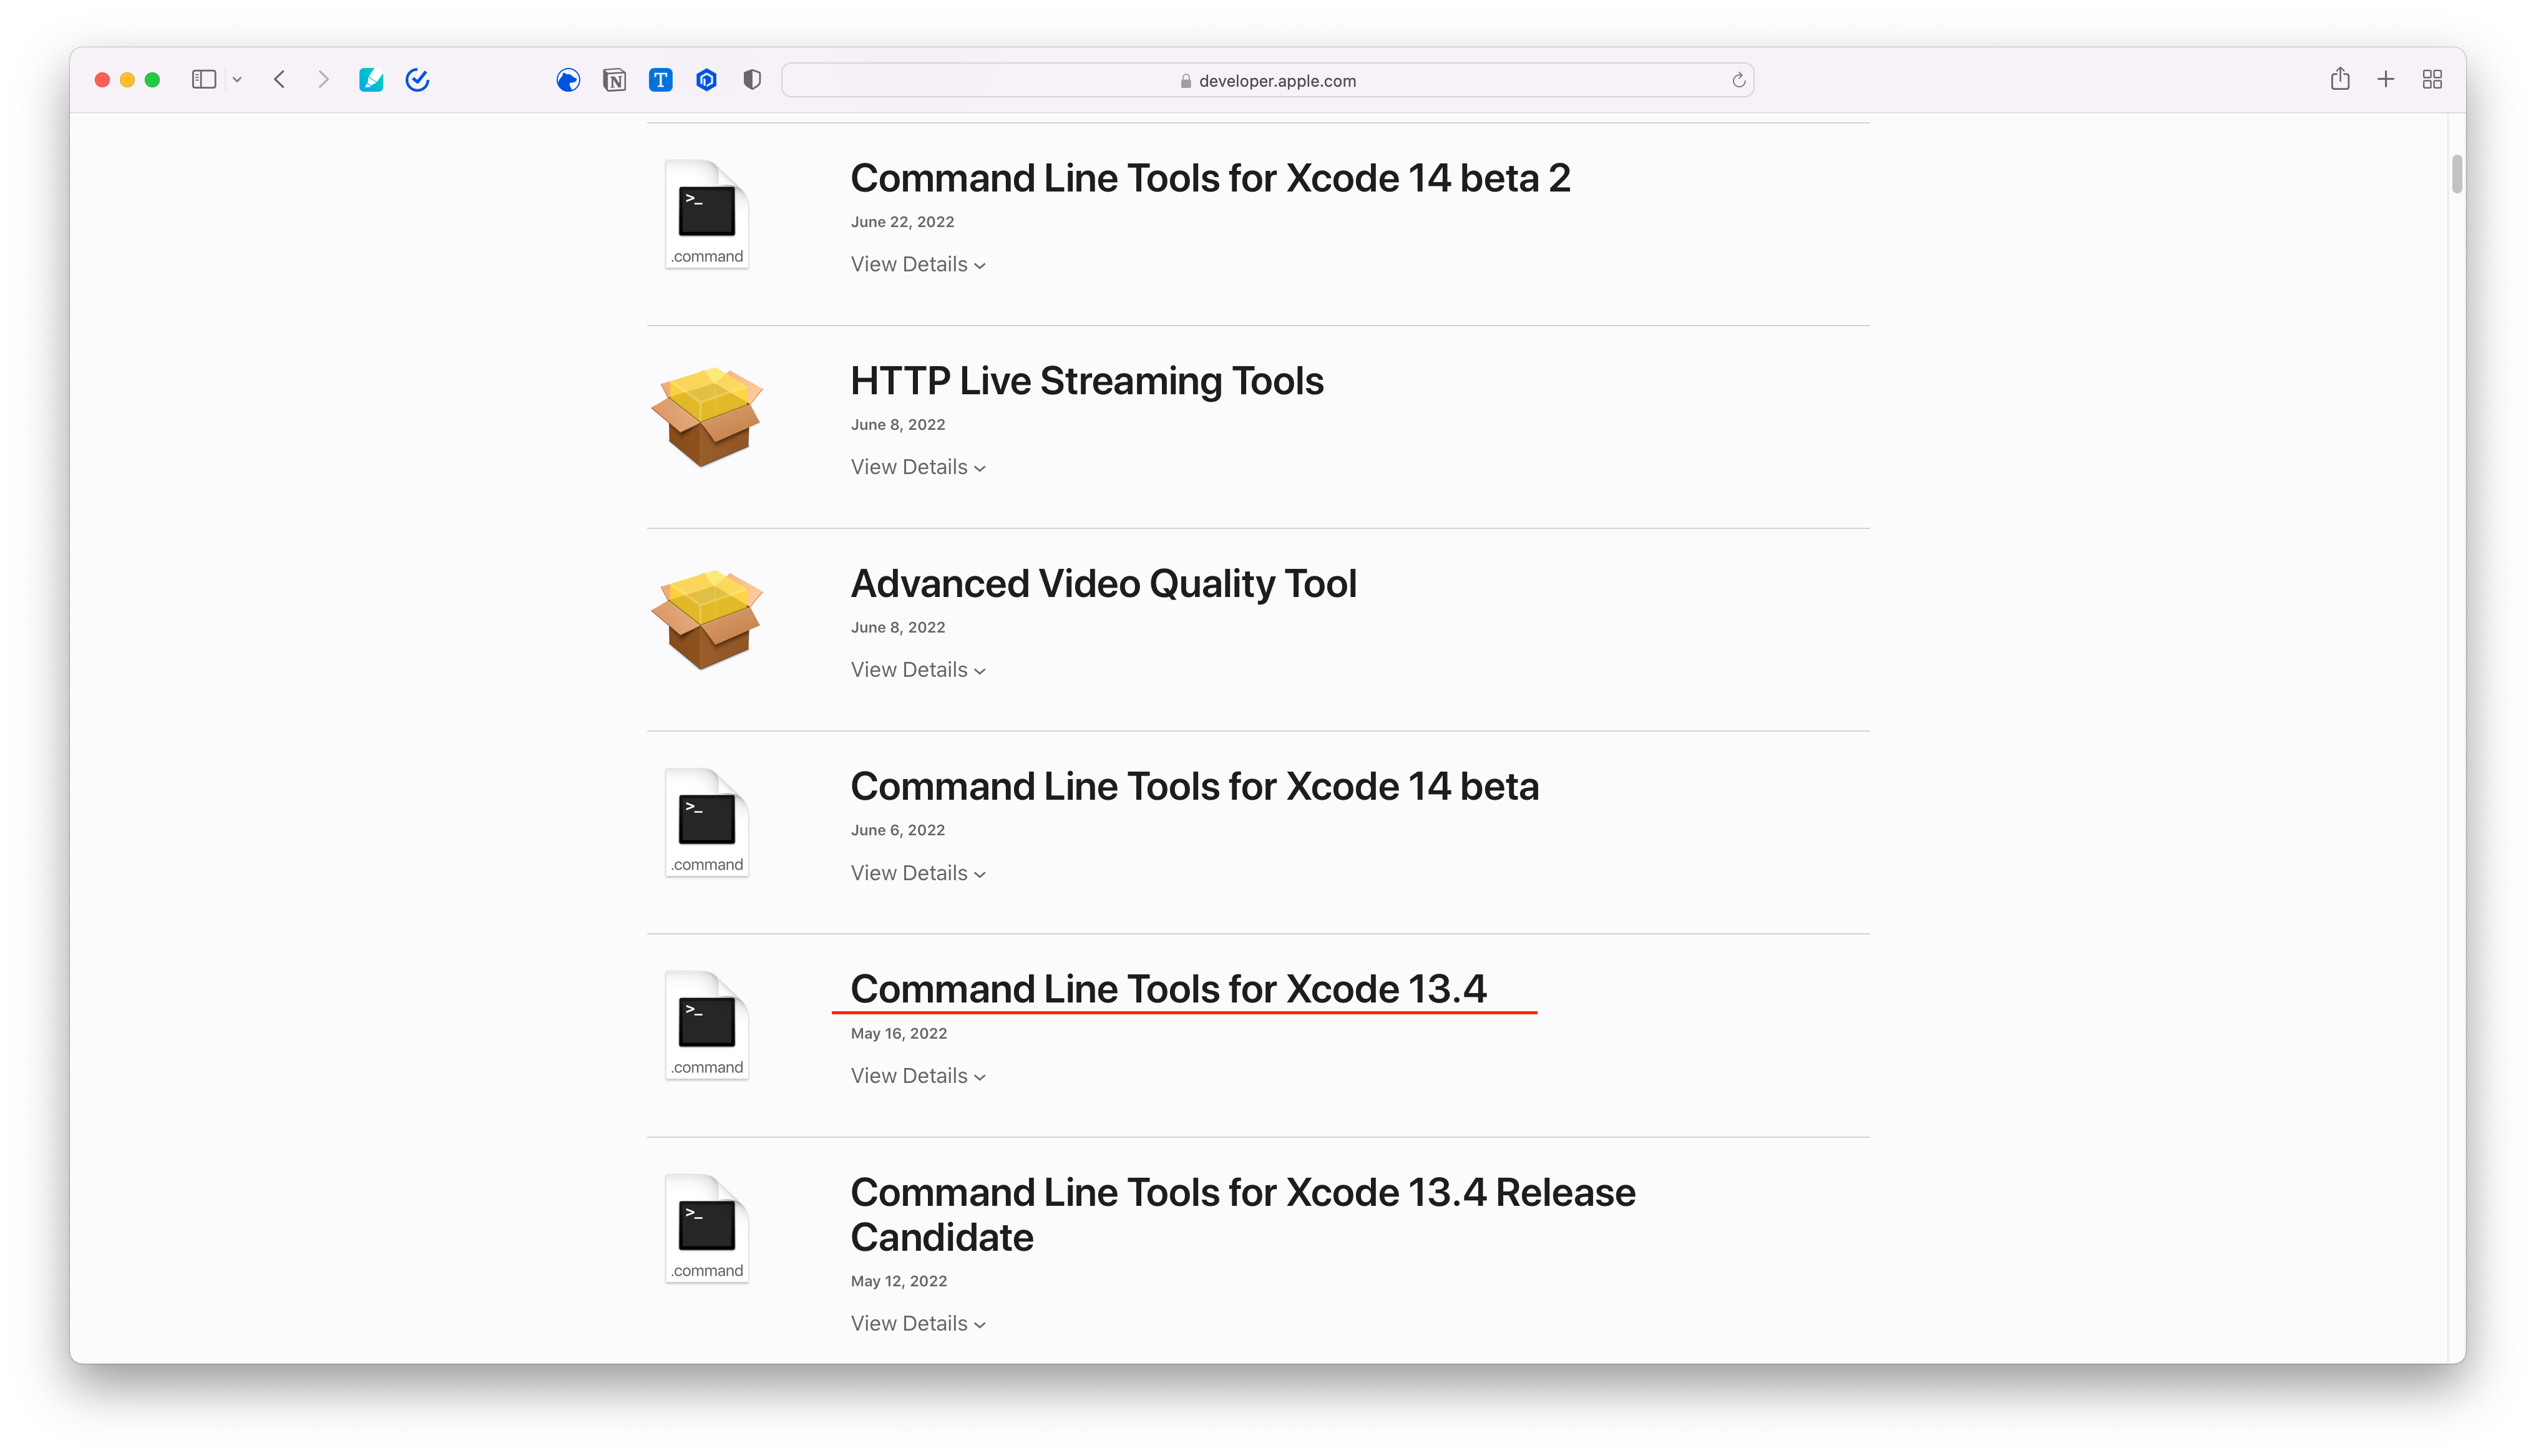Click the Share button in toolbar
2536x1456 pixels.
coord(2340,80)
